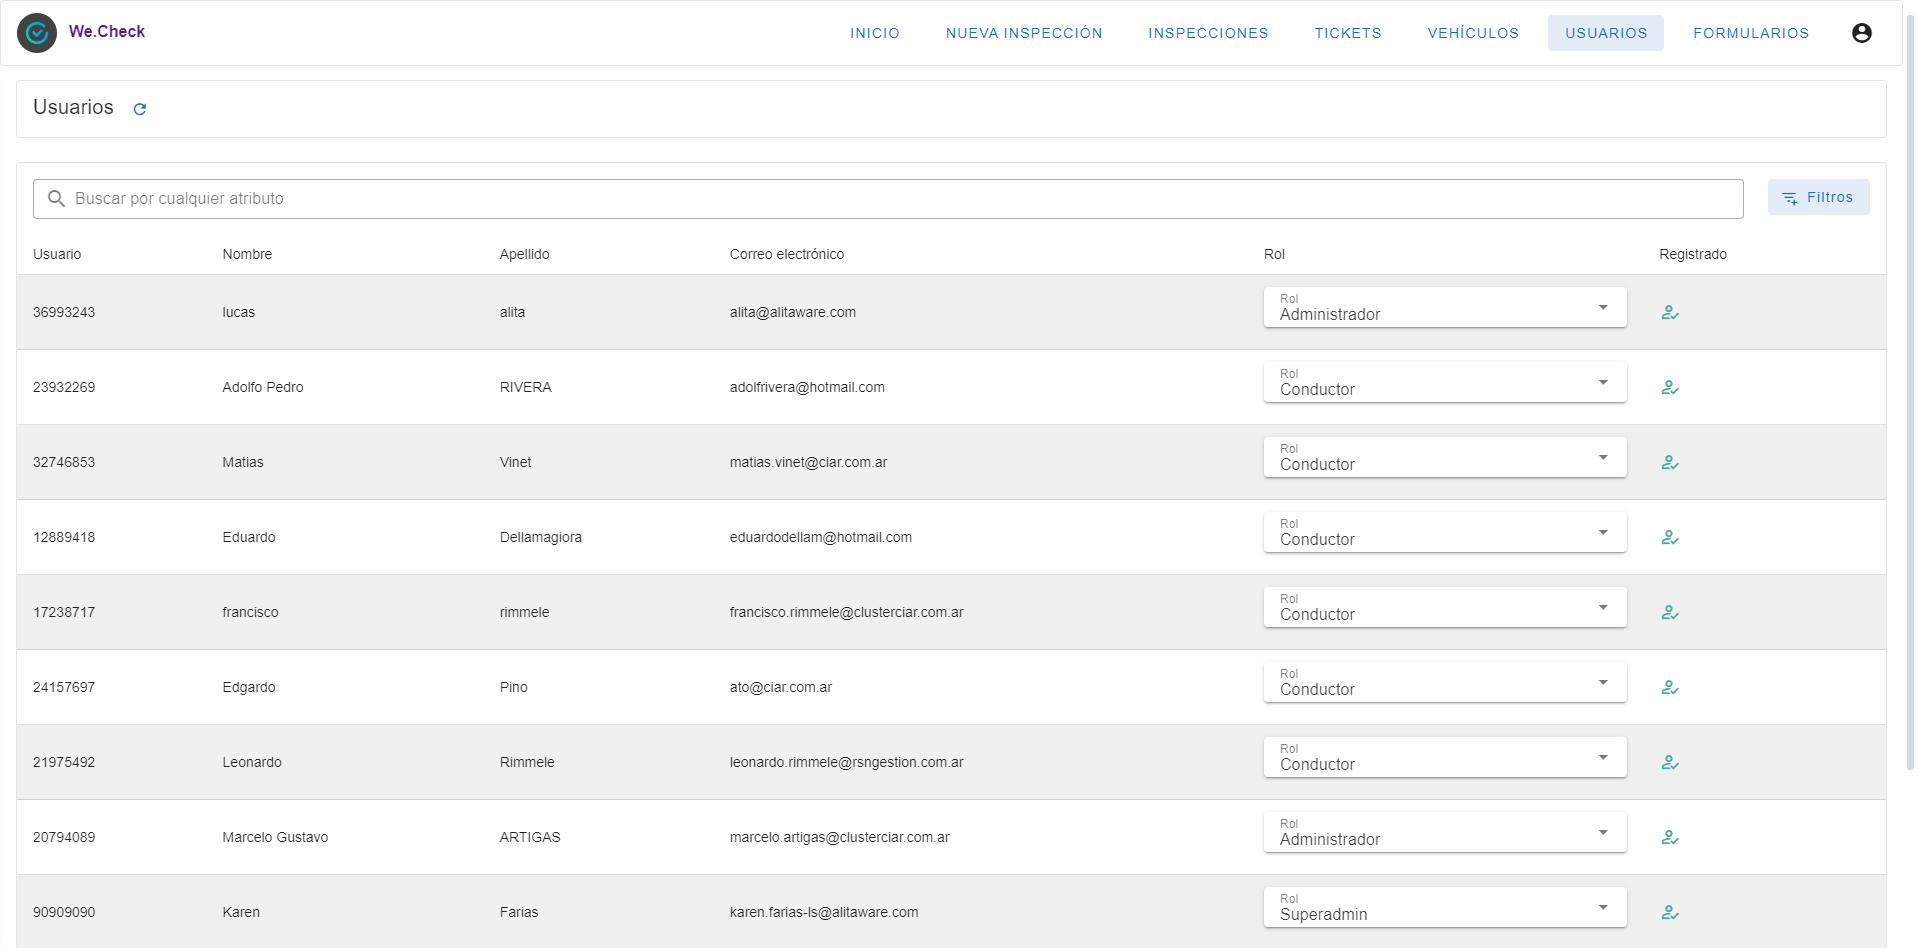
Task: Click registered icon for Eduardo Dellamagiora
Action: click(x=1669, y=538)
